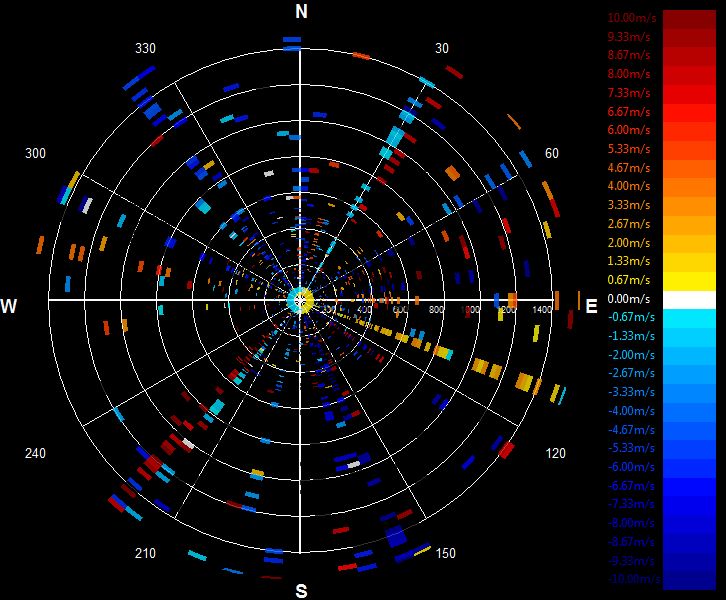
Task: Click the -5.33m/s legend label
Action: 631,448
